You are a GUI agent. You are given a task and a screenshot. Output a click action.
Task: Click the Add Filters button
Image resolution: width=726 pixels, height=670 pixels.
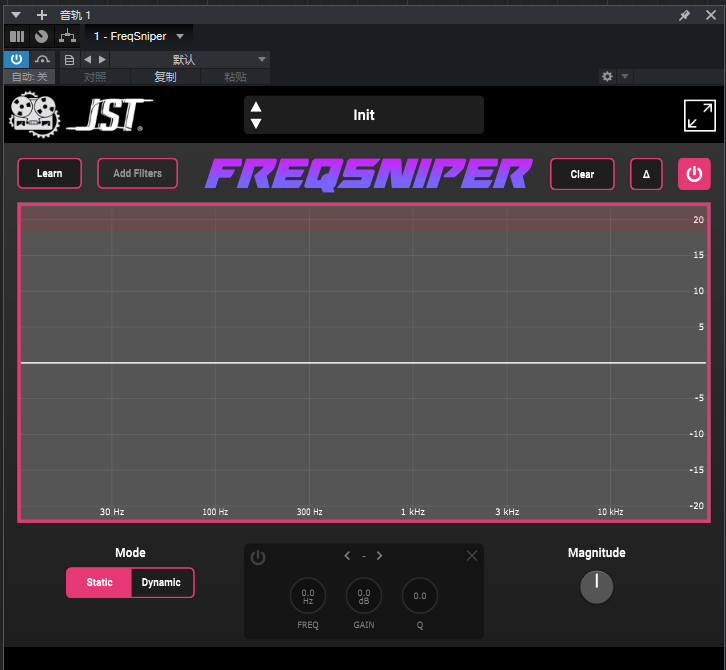pyautogui.click(x=138, y=173)
